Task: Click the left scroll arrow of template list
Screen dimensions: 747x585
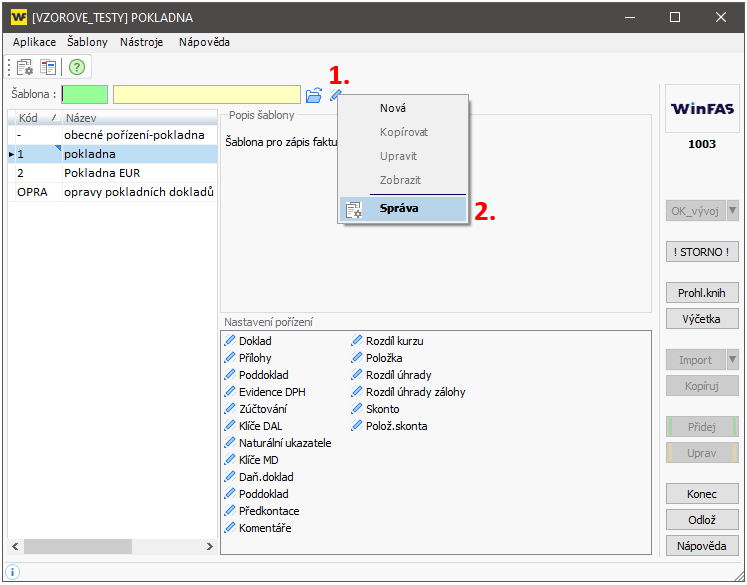Action: point(15,546)
